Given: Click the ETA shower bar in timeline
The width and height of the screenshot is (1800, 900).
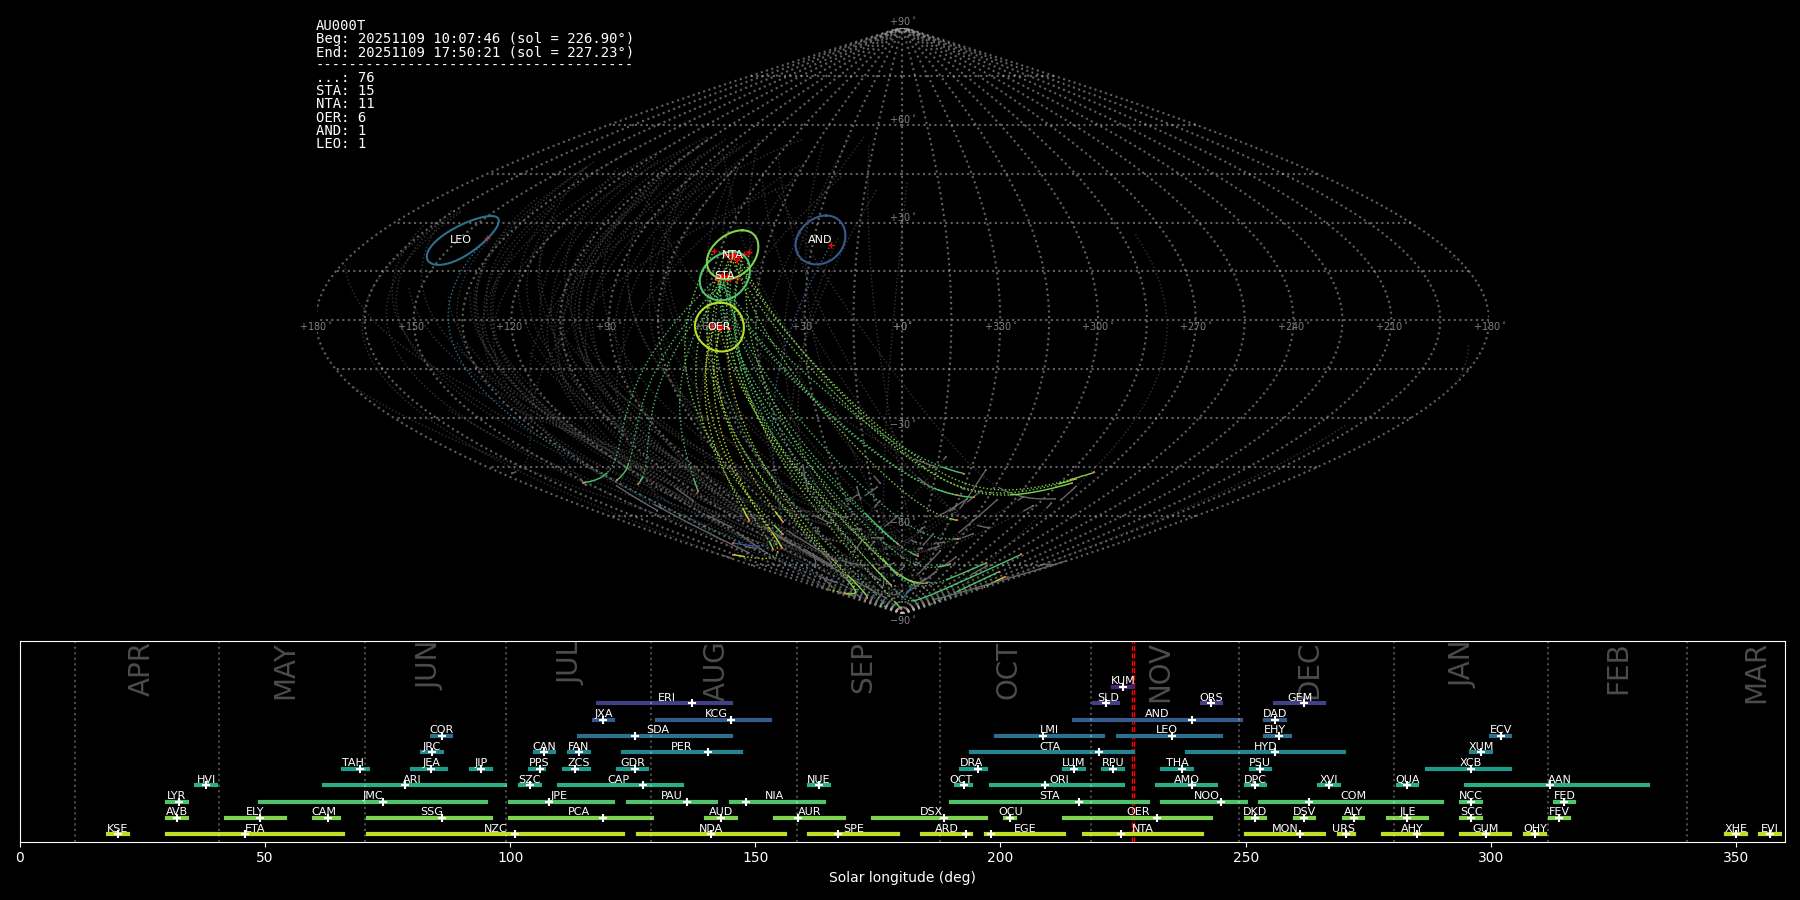Looking at the screenshot, I should click(x=254, y=834).
